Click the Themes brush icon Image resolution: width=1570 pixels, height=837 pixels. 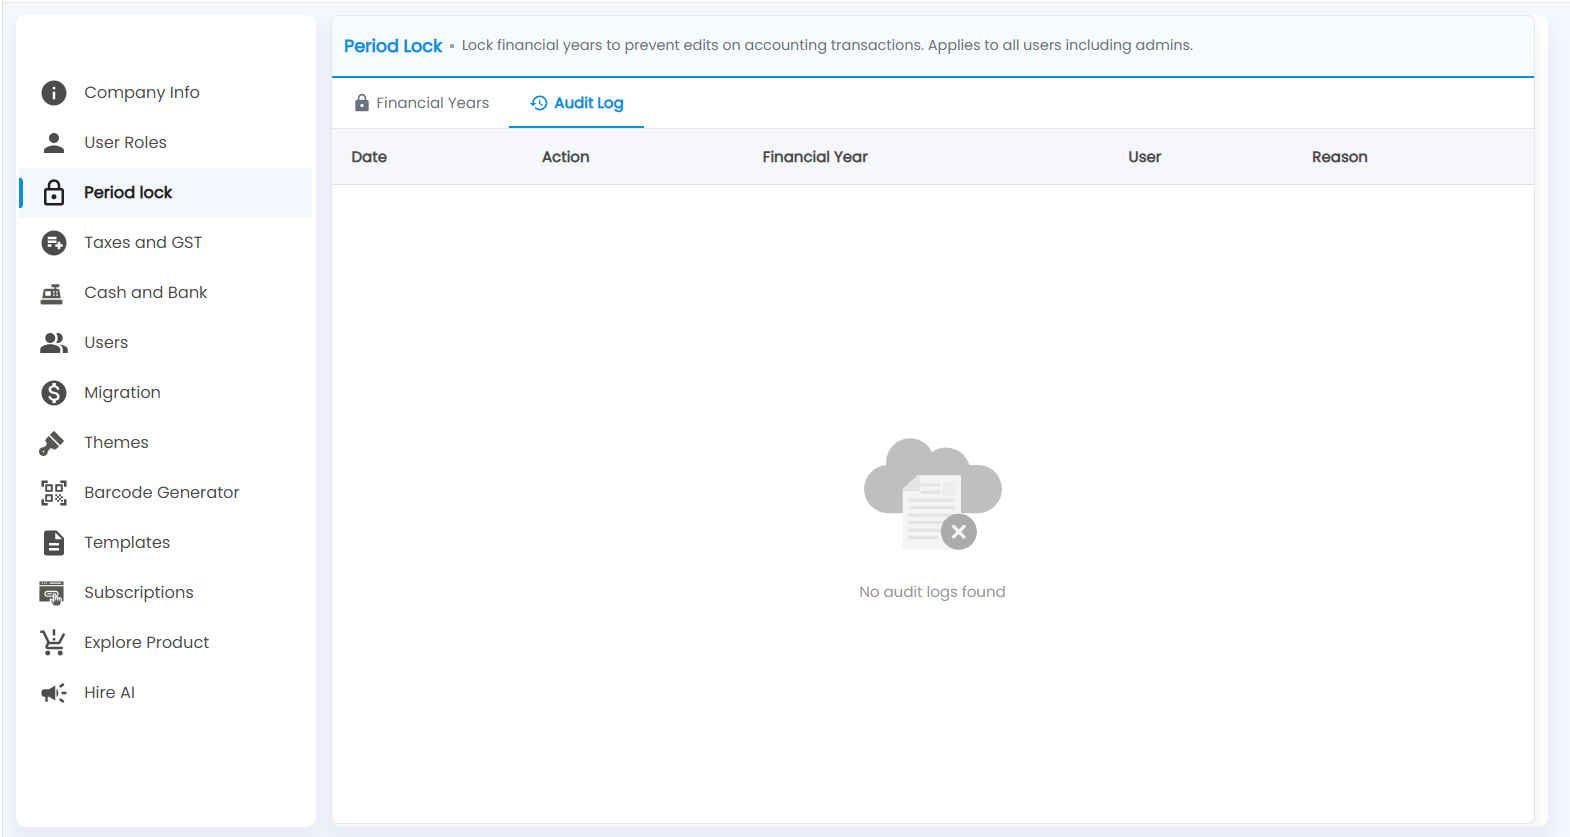[x=52, y=443]
